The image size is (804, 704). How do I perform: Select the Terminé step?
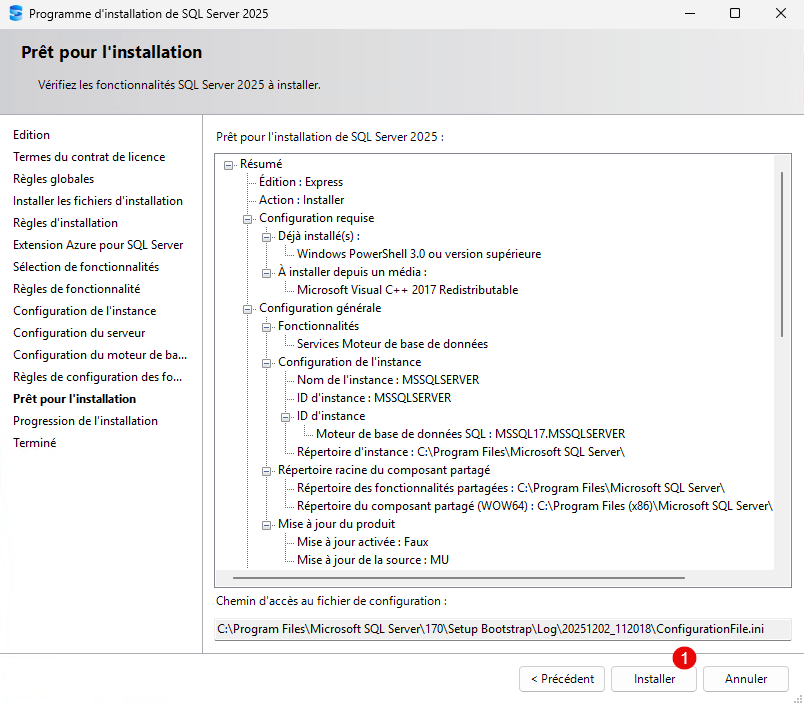[x=34, y=444]
